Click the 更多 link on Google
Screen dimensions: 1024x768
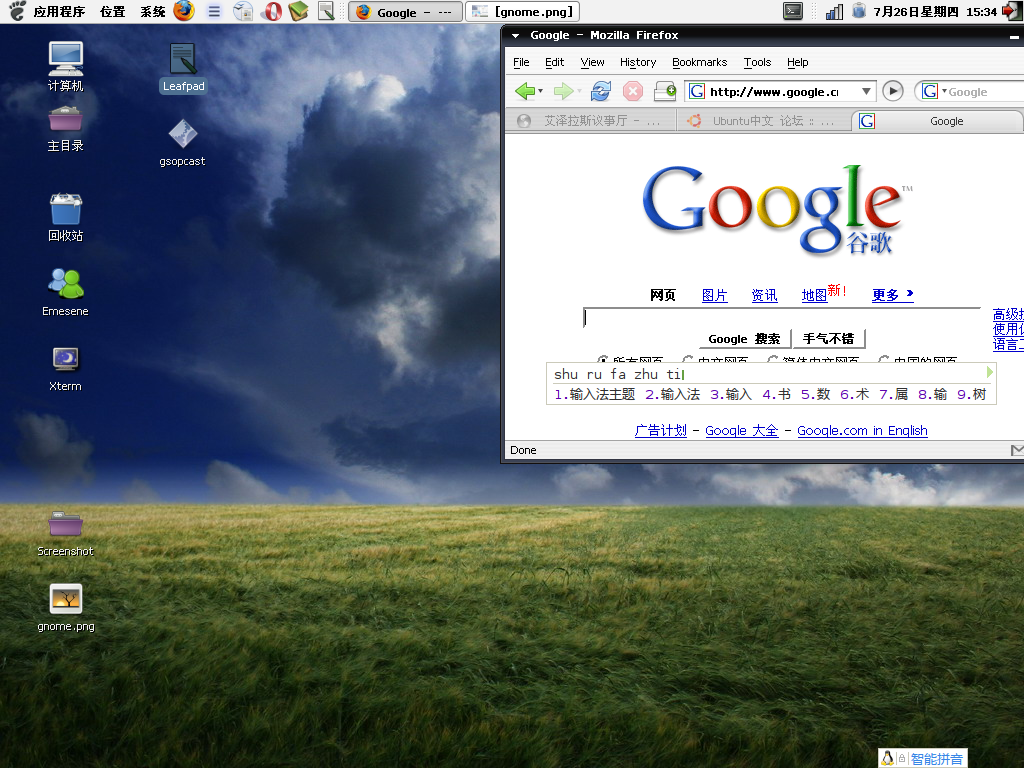pyautogui.click(x=893, y=295)
